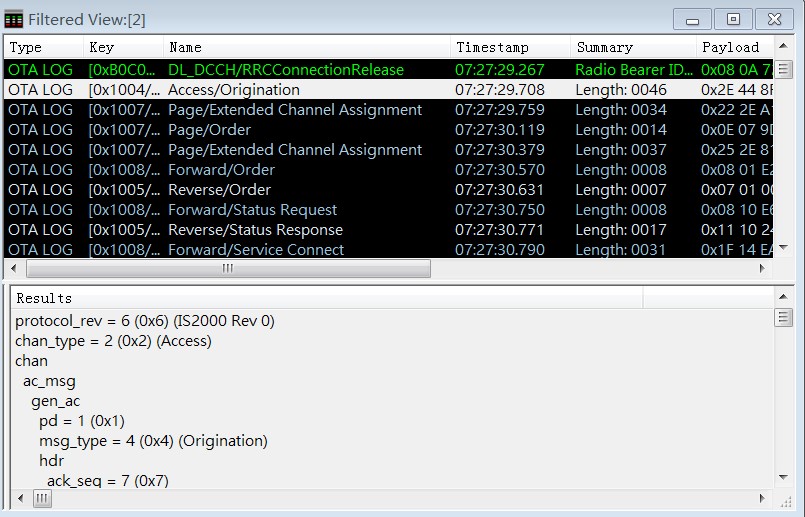Select the chan_type = 2 (Access) line
This screenshot has width=805, height=517.
[x=113, y=341]
